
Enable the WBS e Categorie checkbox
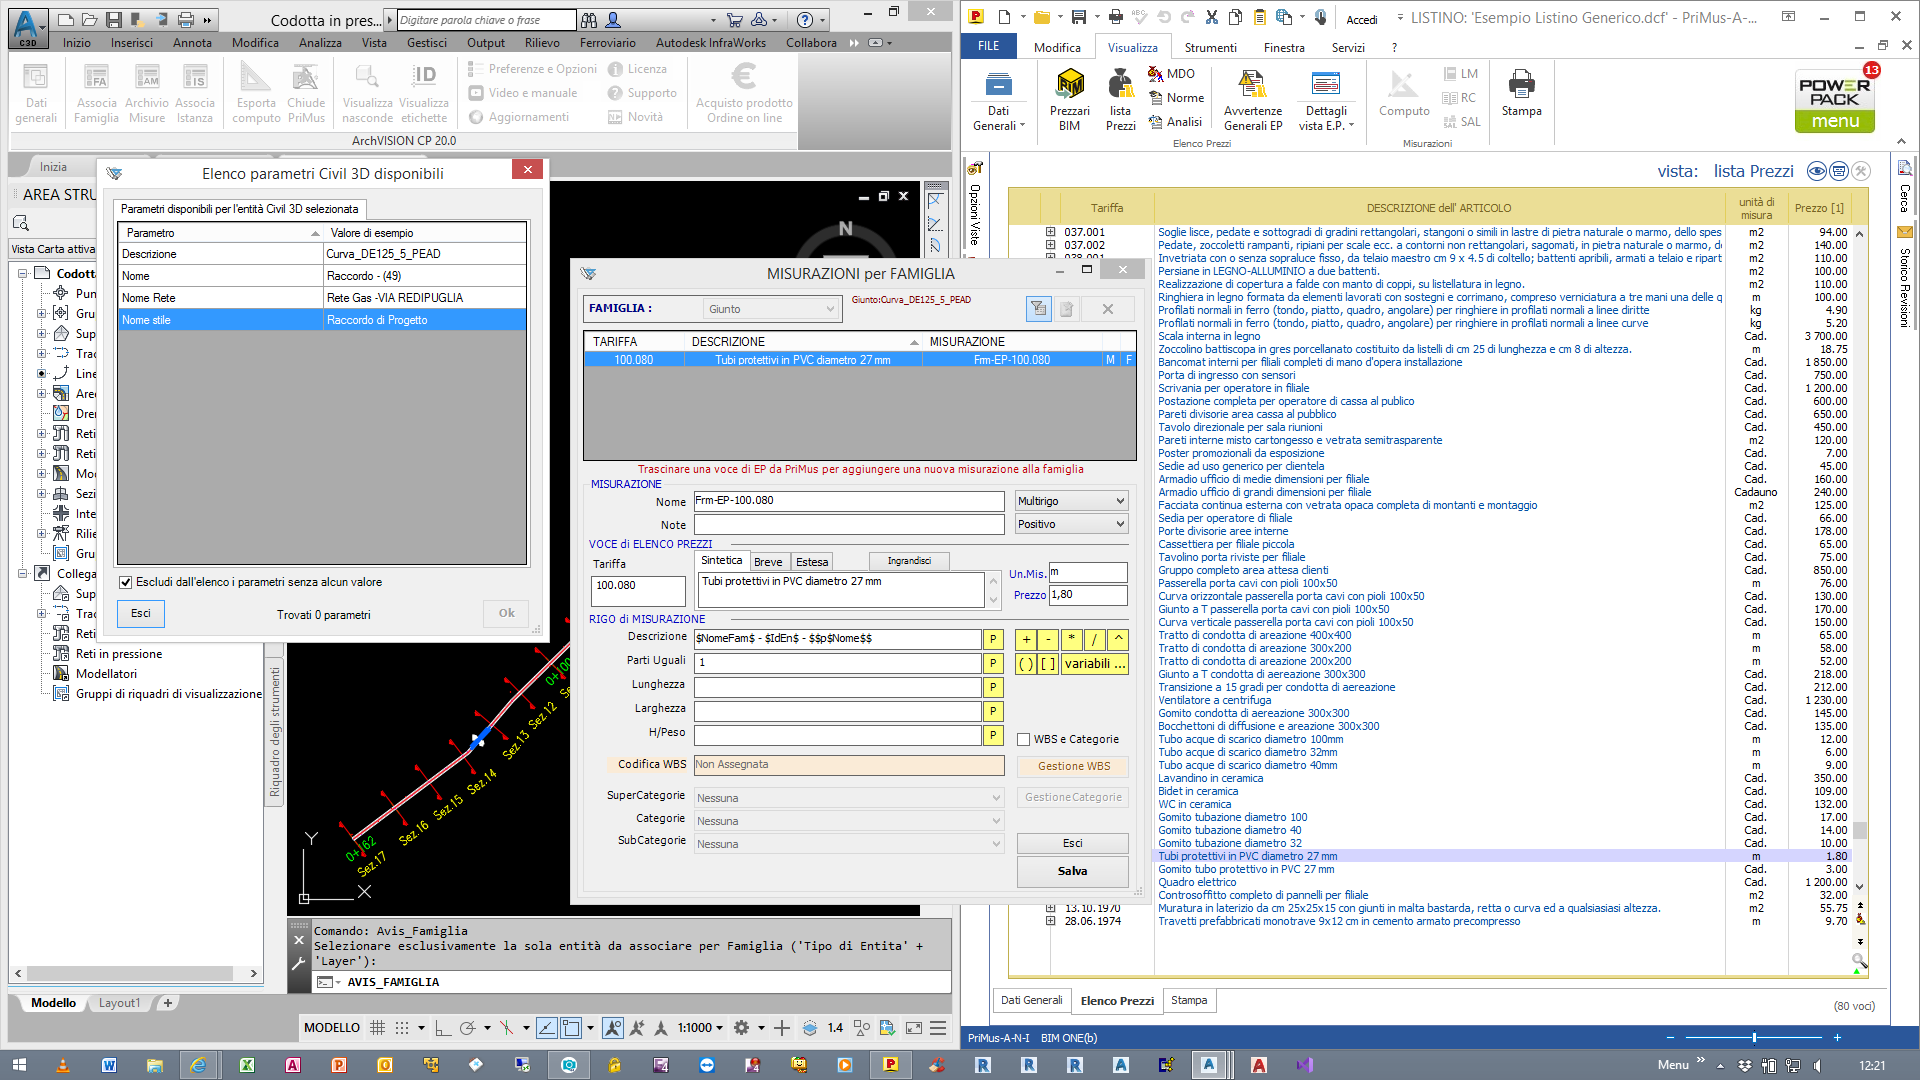[1023, 740]
